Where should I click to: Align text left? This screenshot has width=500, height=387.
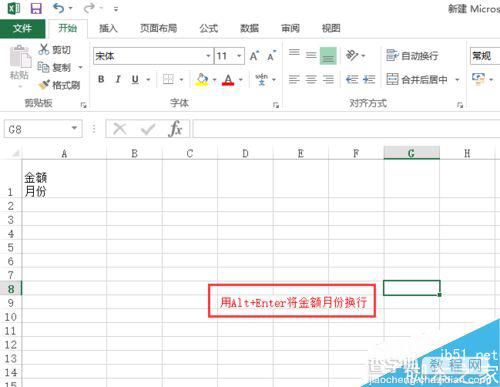(x=294, y=79)
